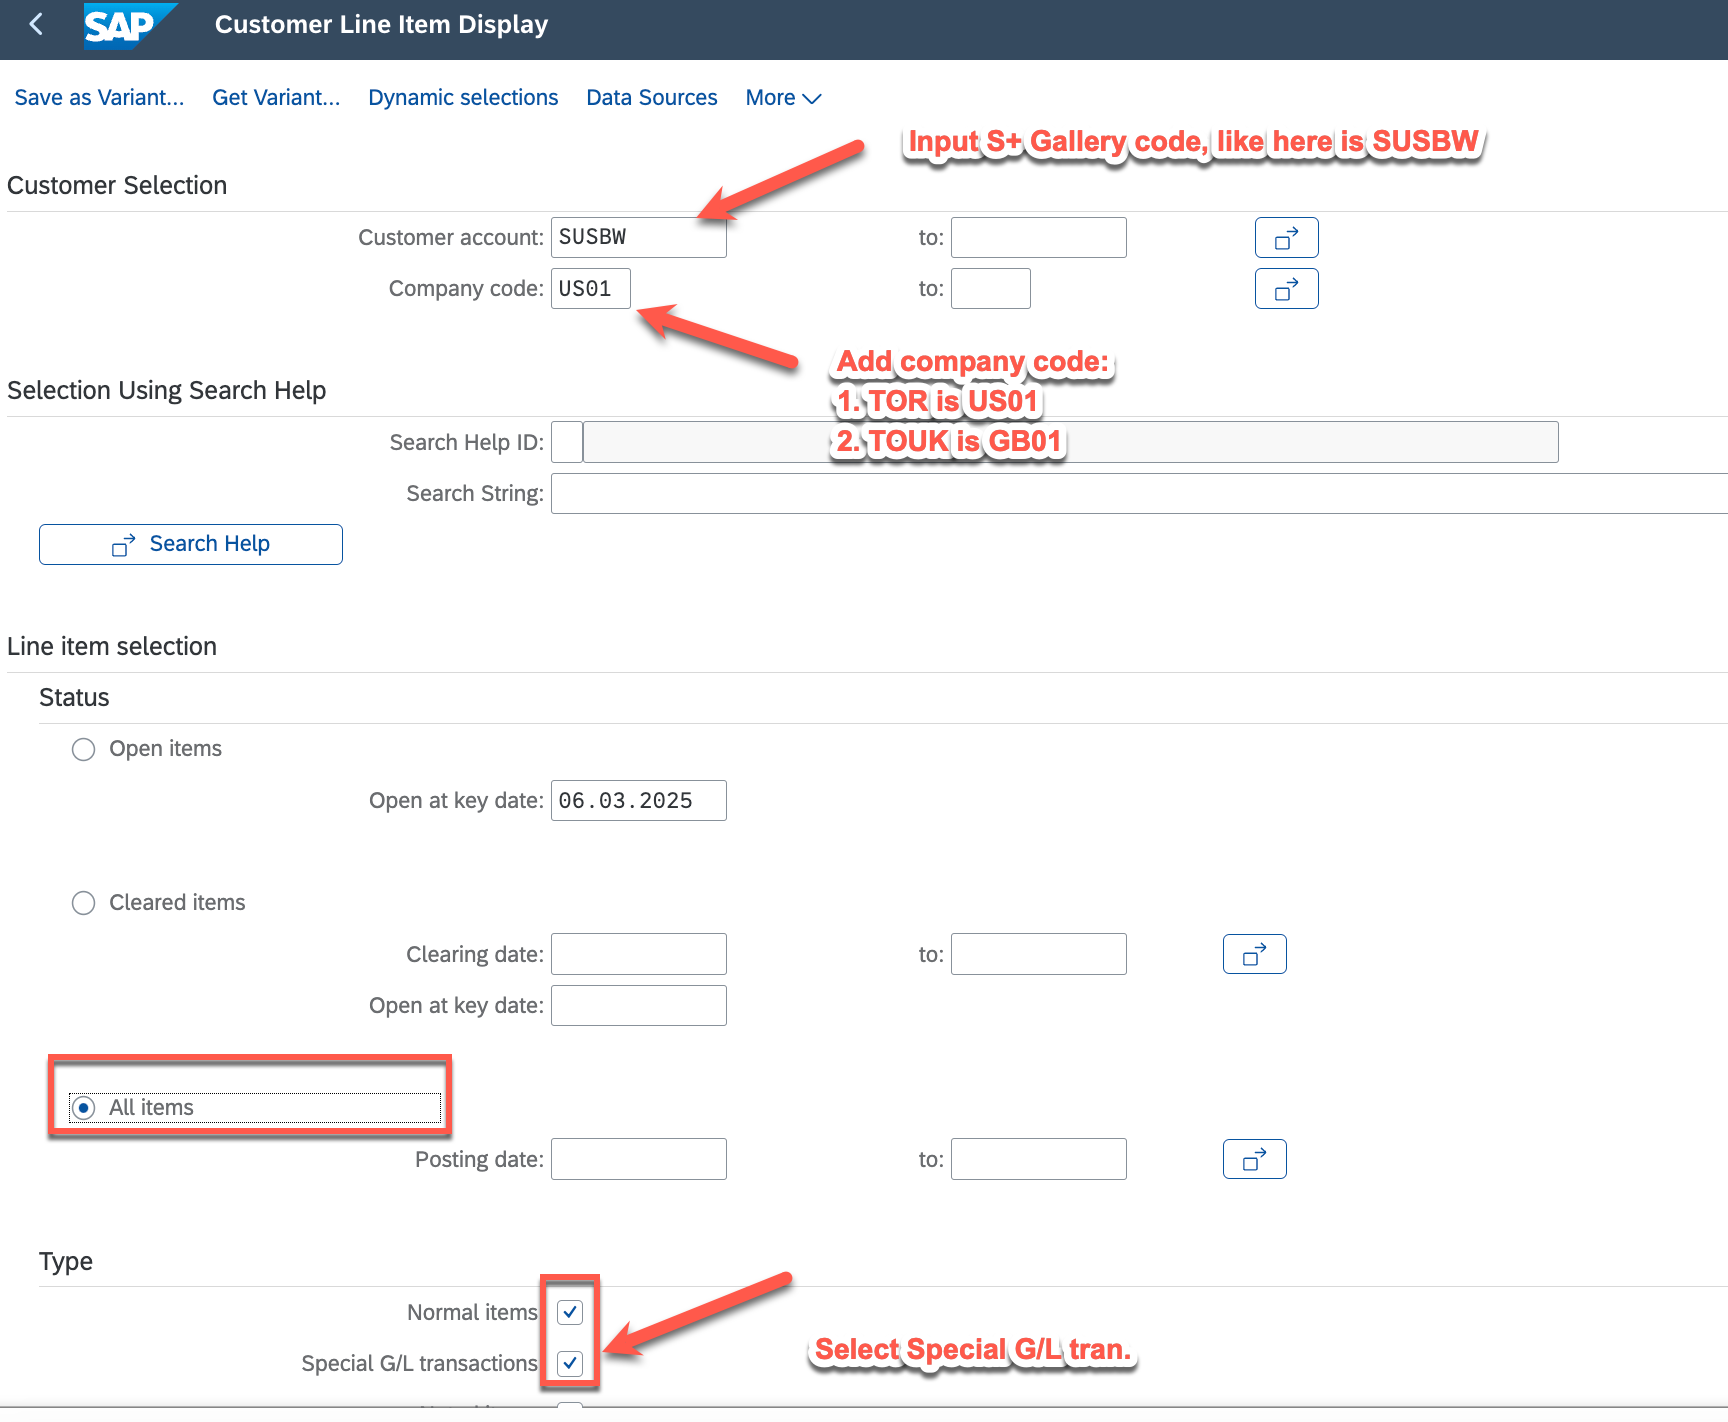Click Get Variant
The image size is (1728, 1422).
(276, 98)
